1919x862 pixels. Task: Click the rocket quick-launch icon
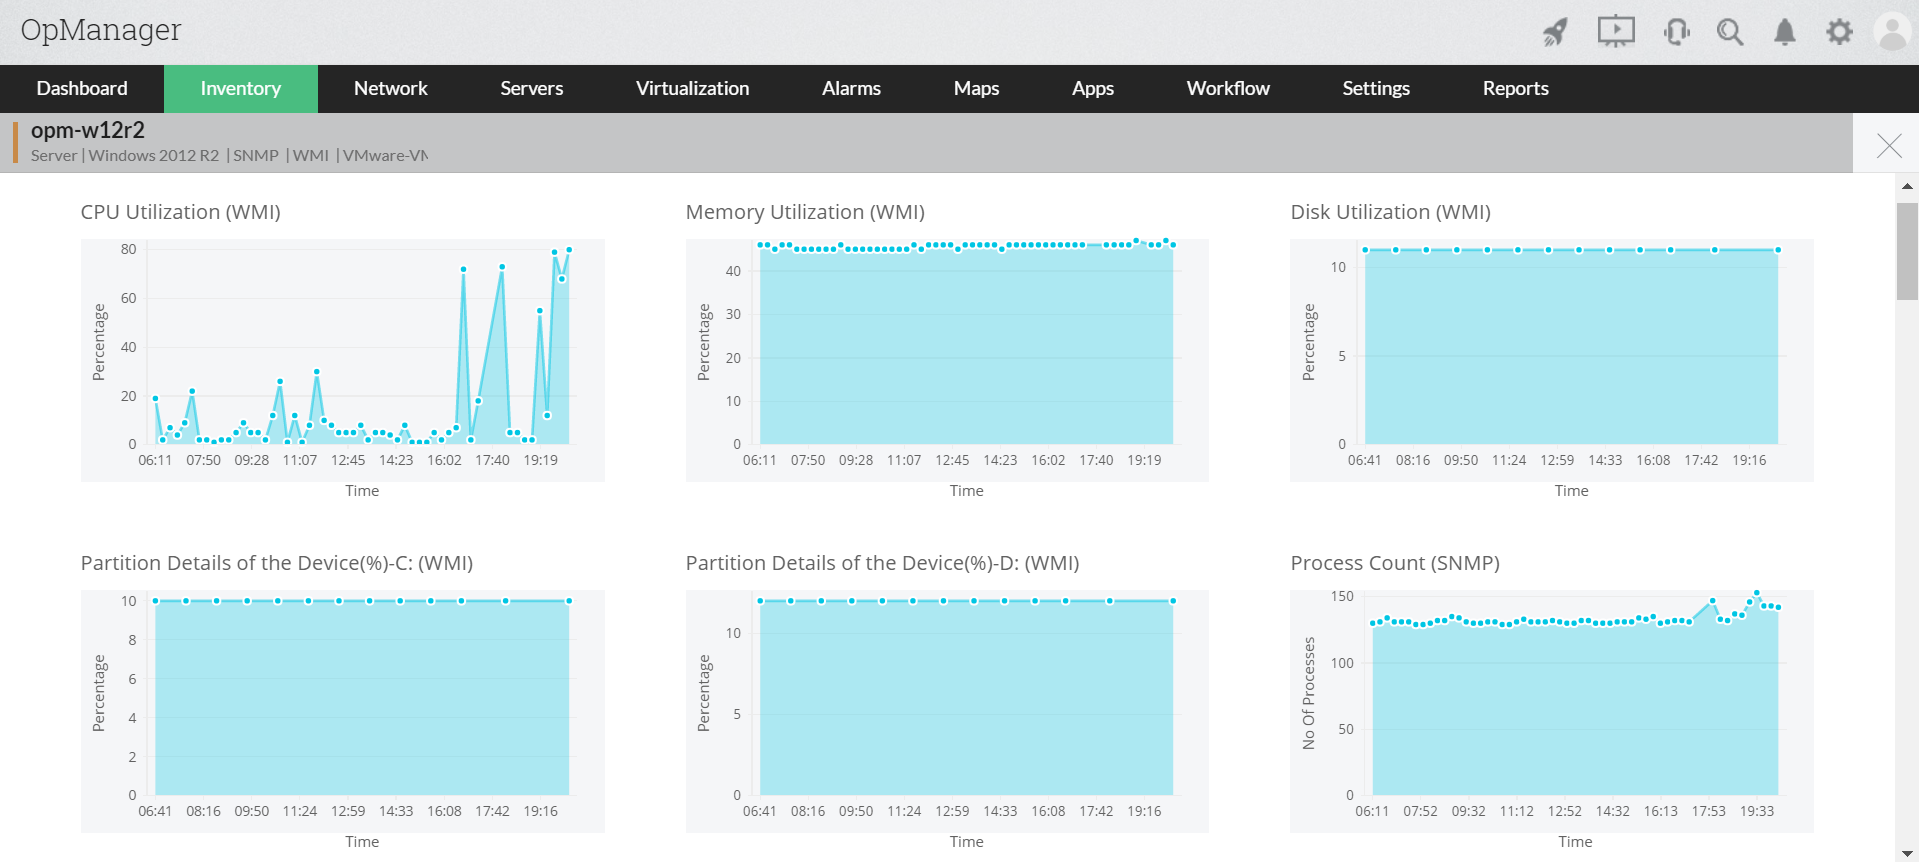pos(1555,32)
